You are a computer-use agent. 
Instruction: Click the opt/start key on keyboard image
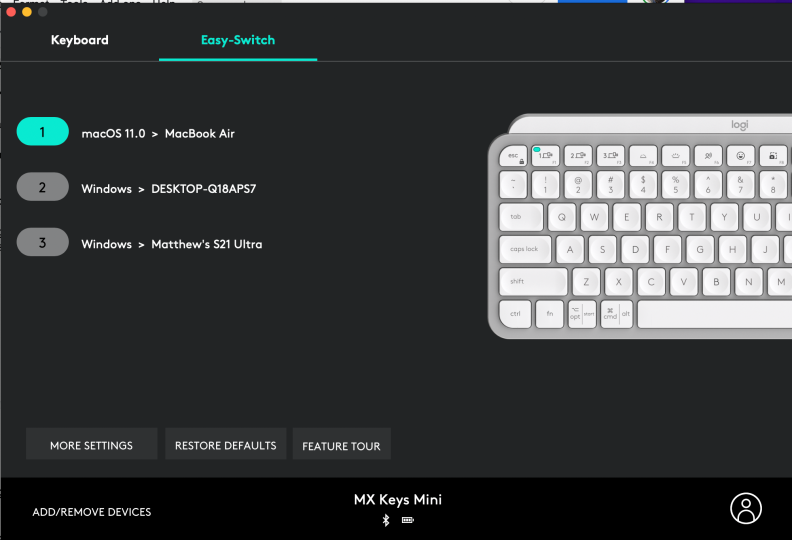pos(582,314)
